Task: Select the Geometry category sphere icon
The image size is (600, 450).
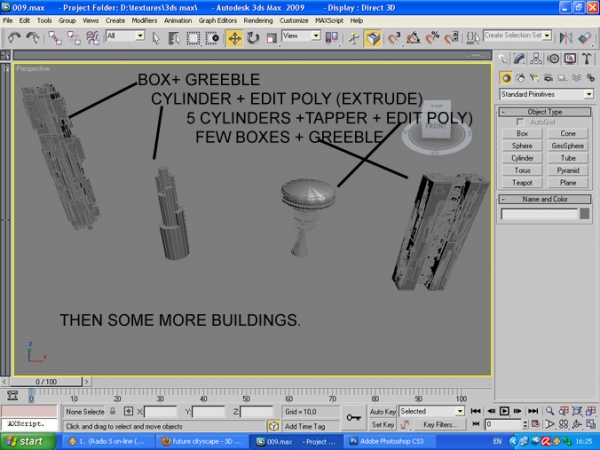Action: [x=506, y=78]
